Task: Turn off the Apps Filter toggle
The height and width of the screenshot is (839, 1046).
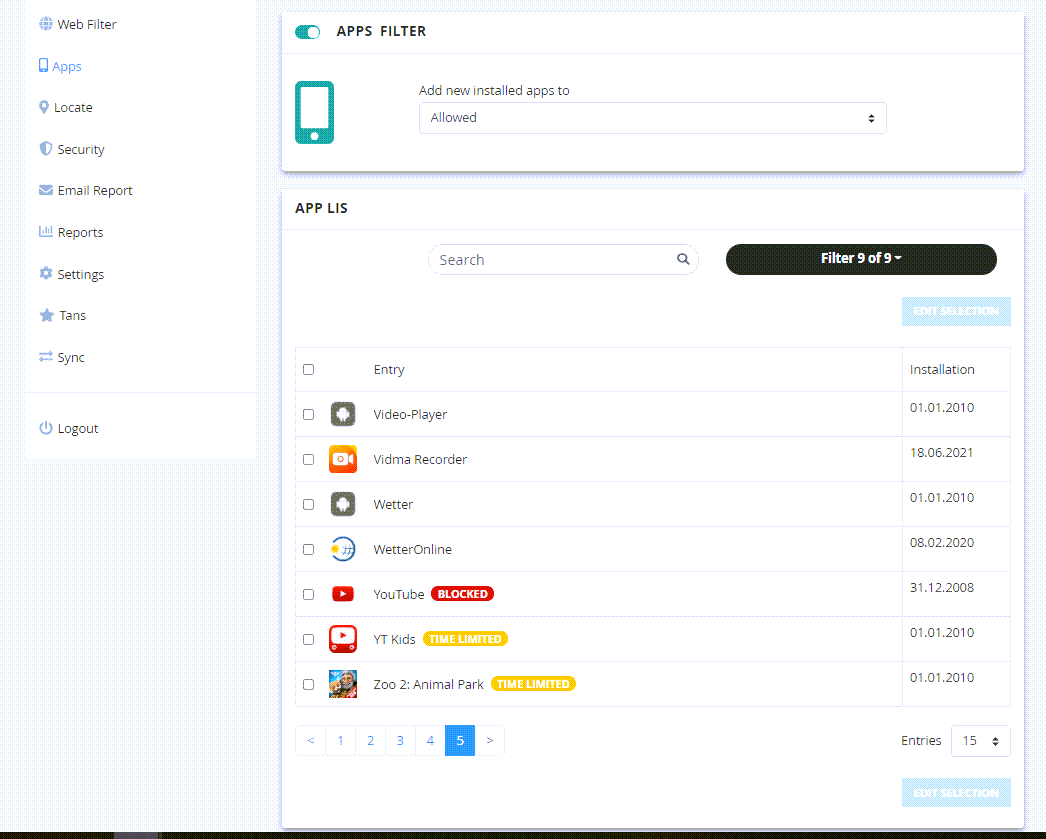Action: (308, 32)
